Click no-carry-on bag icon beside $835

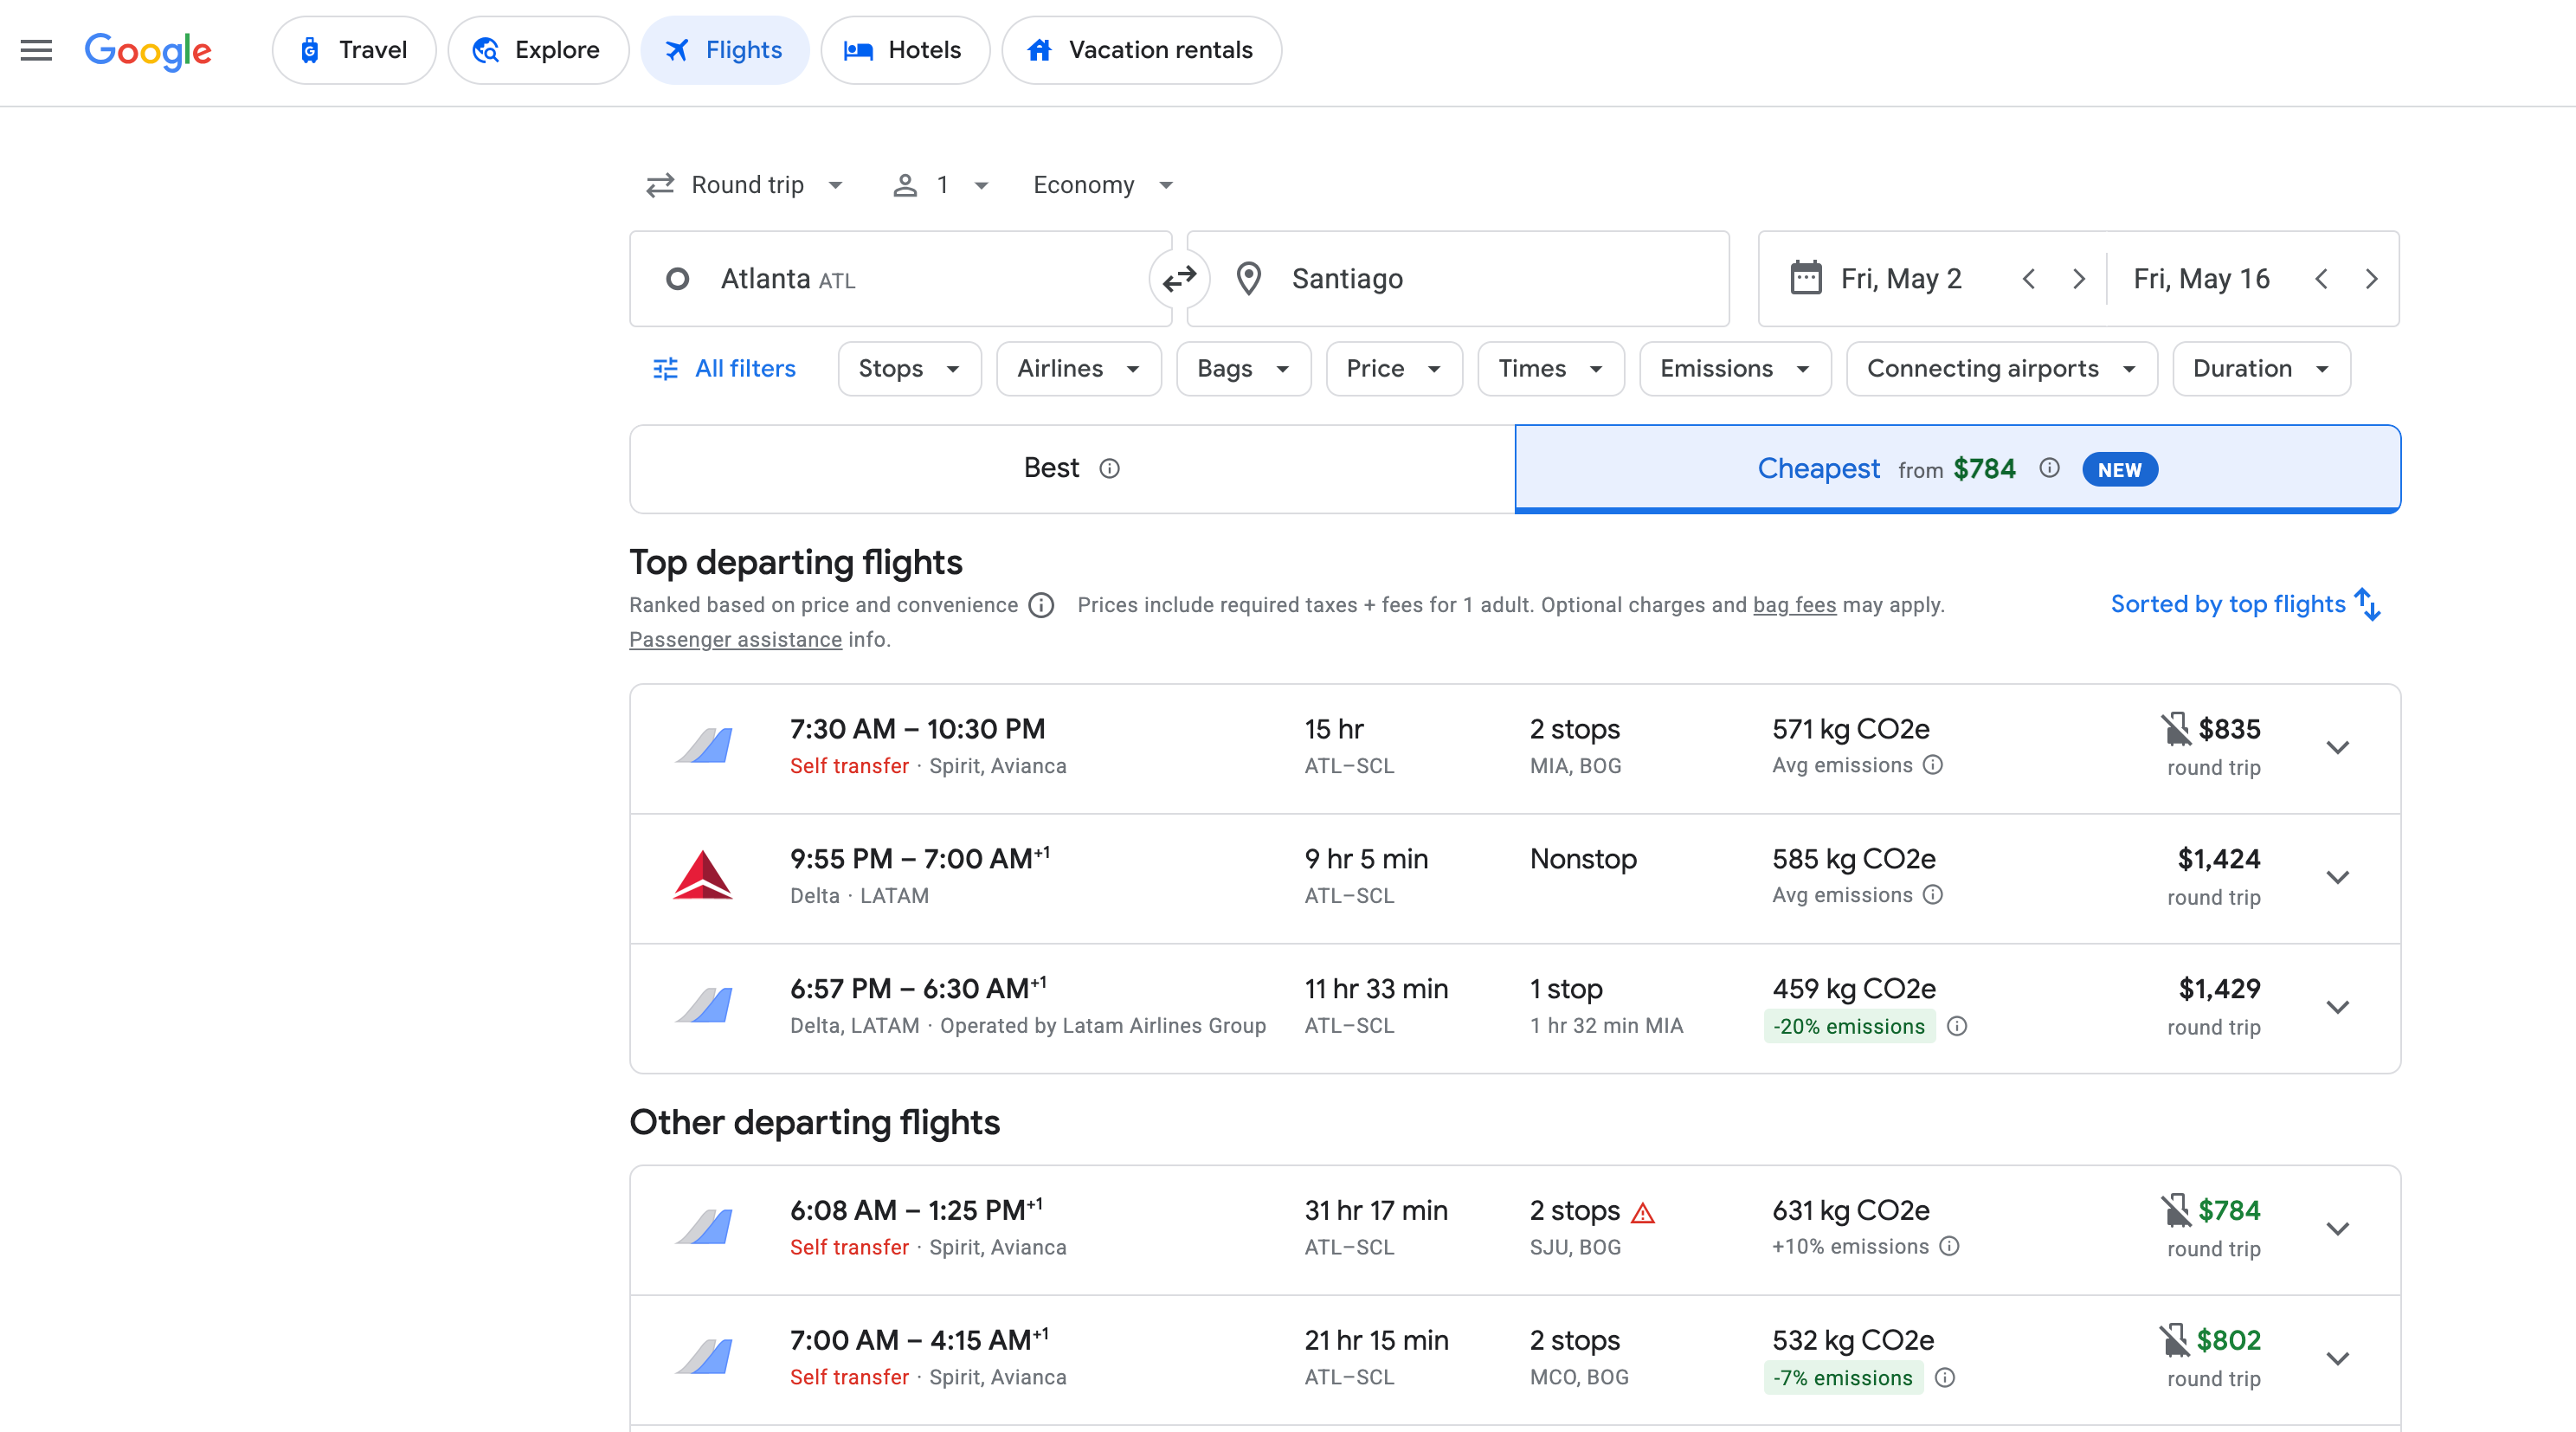coord(2175,729)
